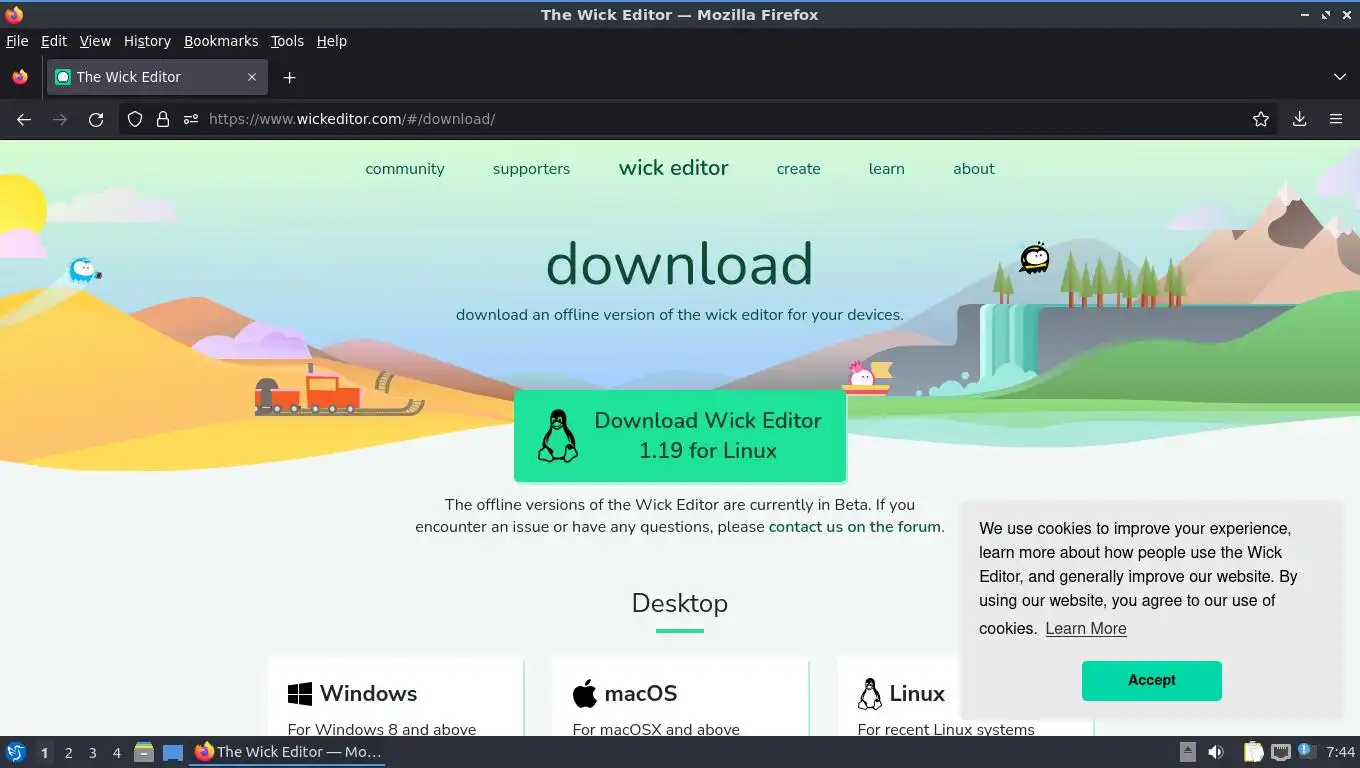Open the volume speaker tray icon
The width and height of the screenshot is (1360, 768).
click(1216, 752)
